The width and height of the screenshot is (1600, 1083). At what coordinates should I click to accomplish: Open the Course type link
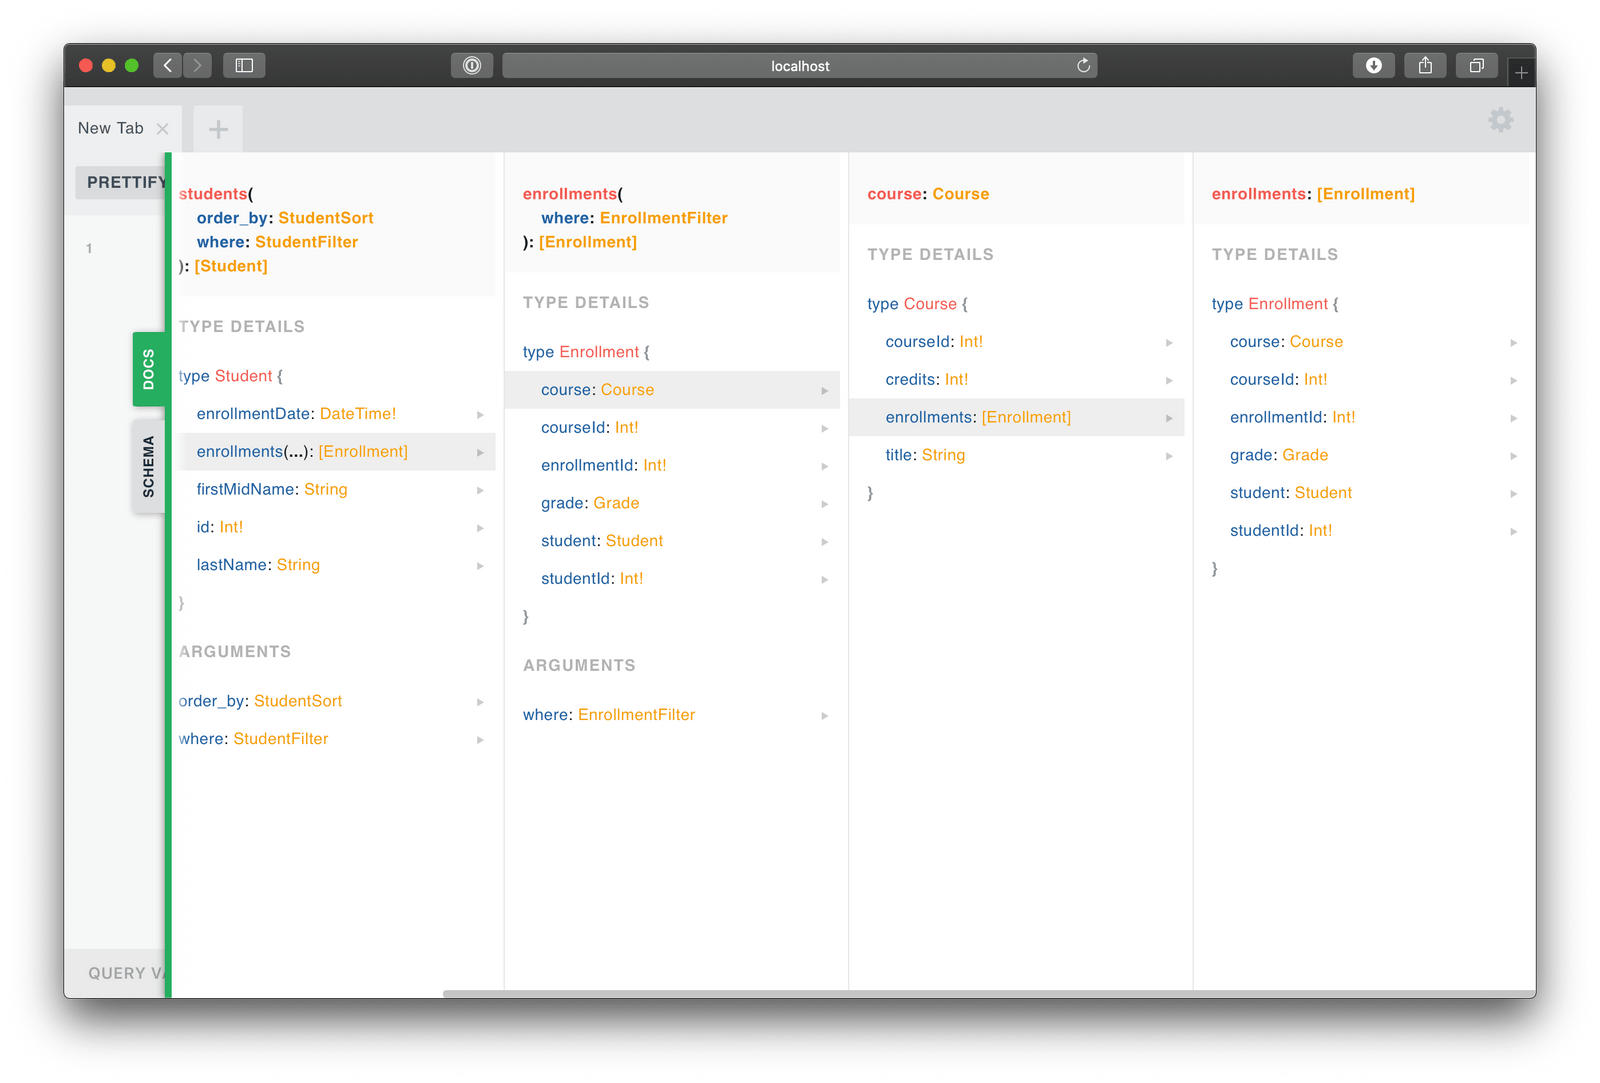tap(627, 389)
